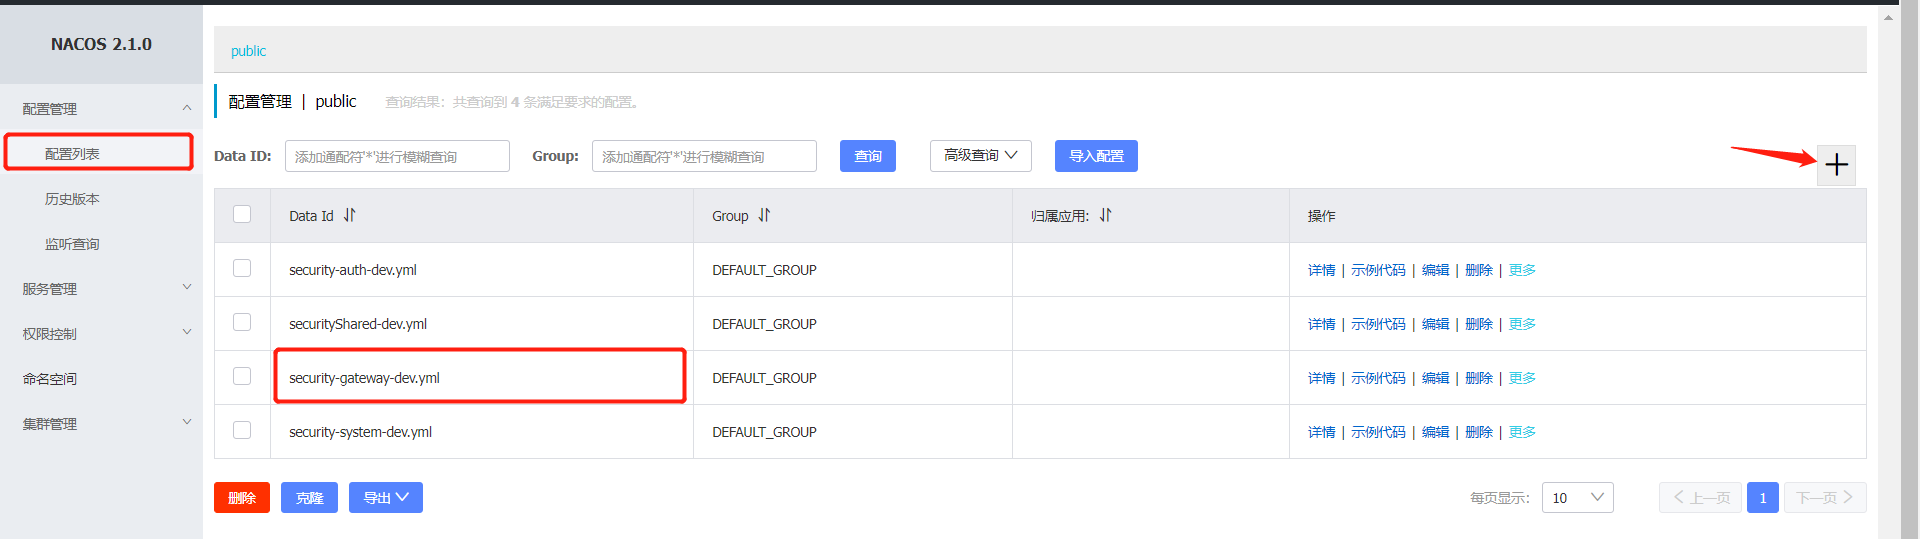Click the Data ID search input field

397,157
